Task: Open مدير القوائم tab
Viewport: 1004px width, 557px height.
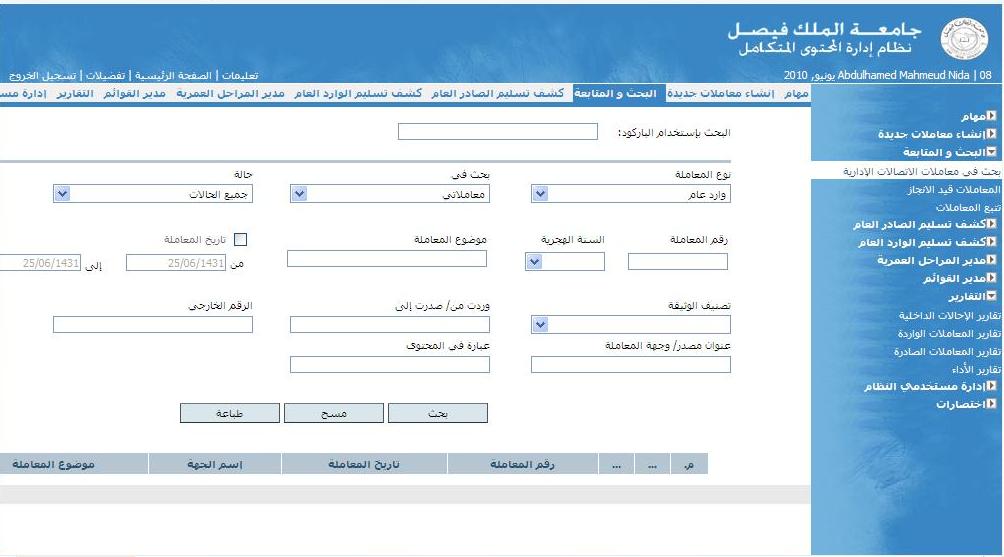Action: pos(134,93)
